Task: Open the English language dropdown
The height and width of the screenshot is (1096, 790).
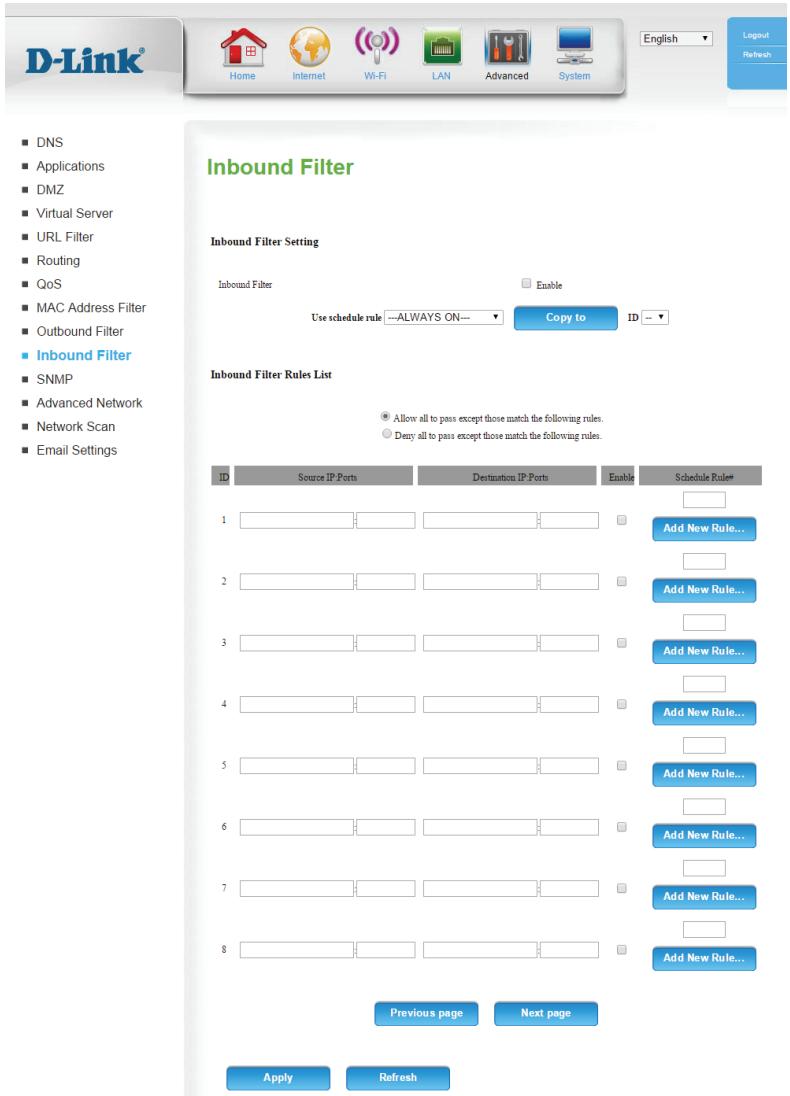Action: point(676,38)
